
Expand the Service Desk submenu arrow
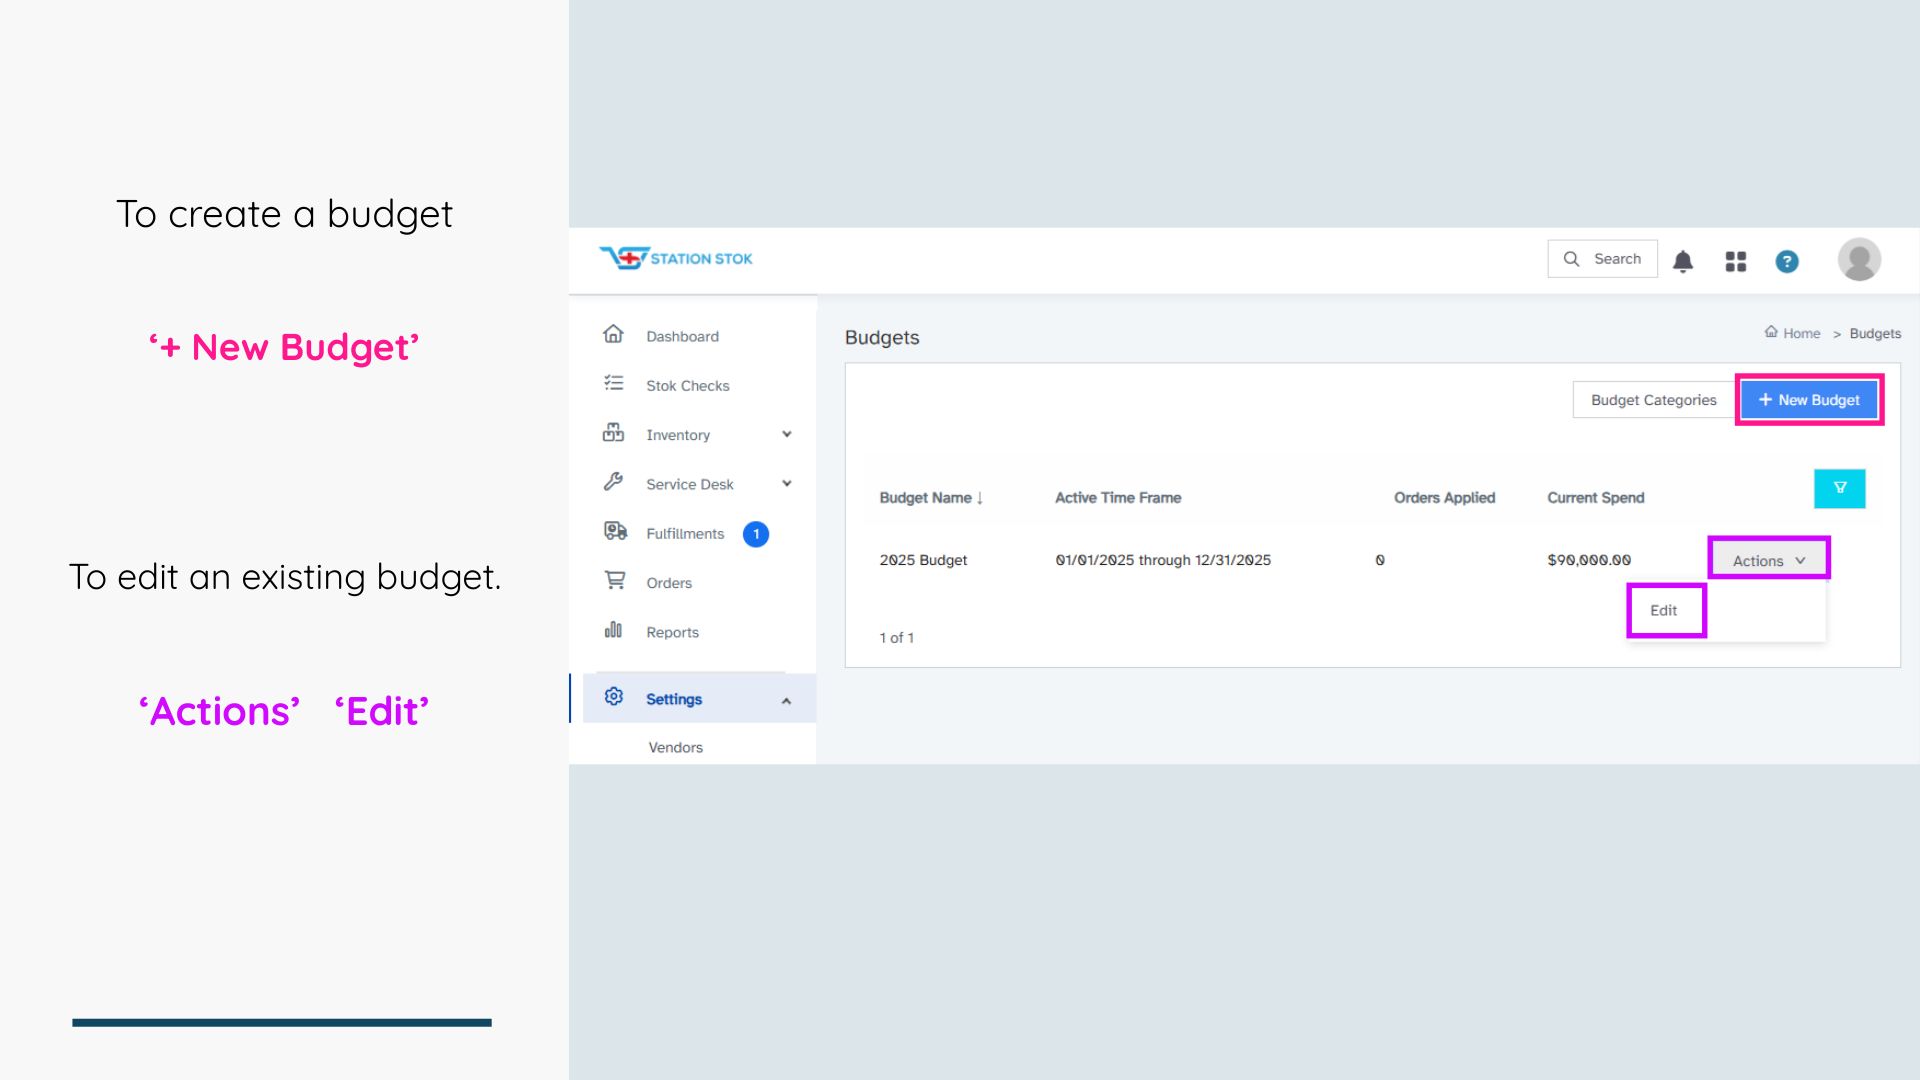[x=786, y=483]
